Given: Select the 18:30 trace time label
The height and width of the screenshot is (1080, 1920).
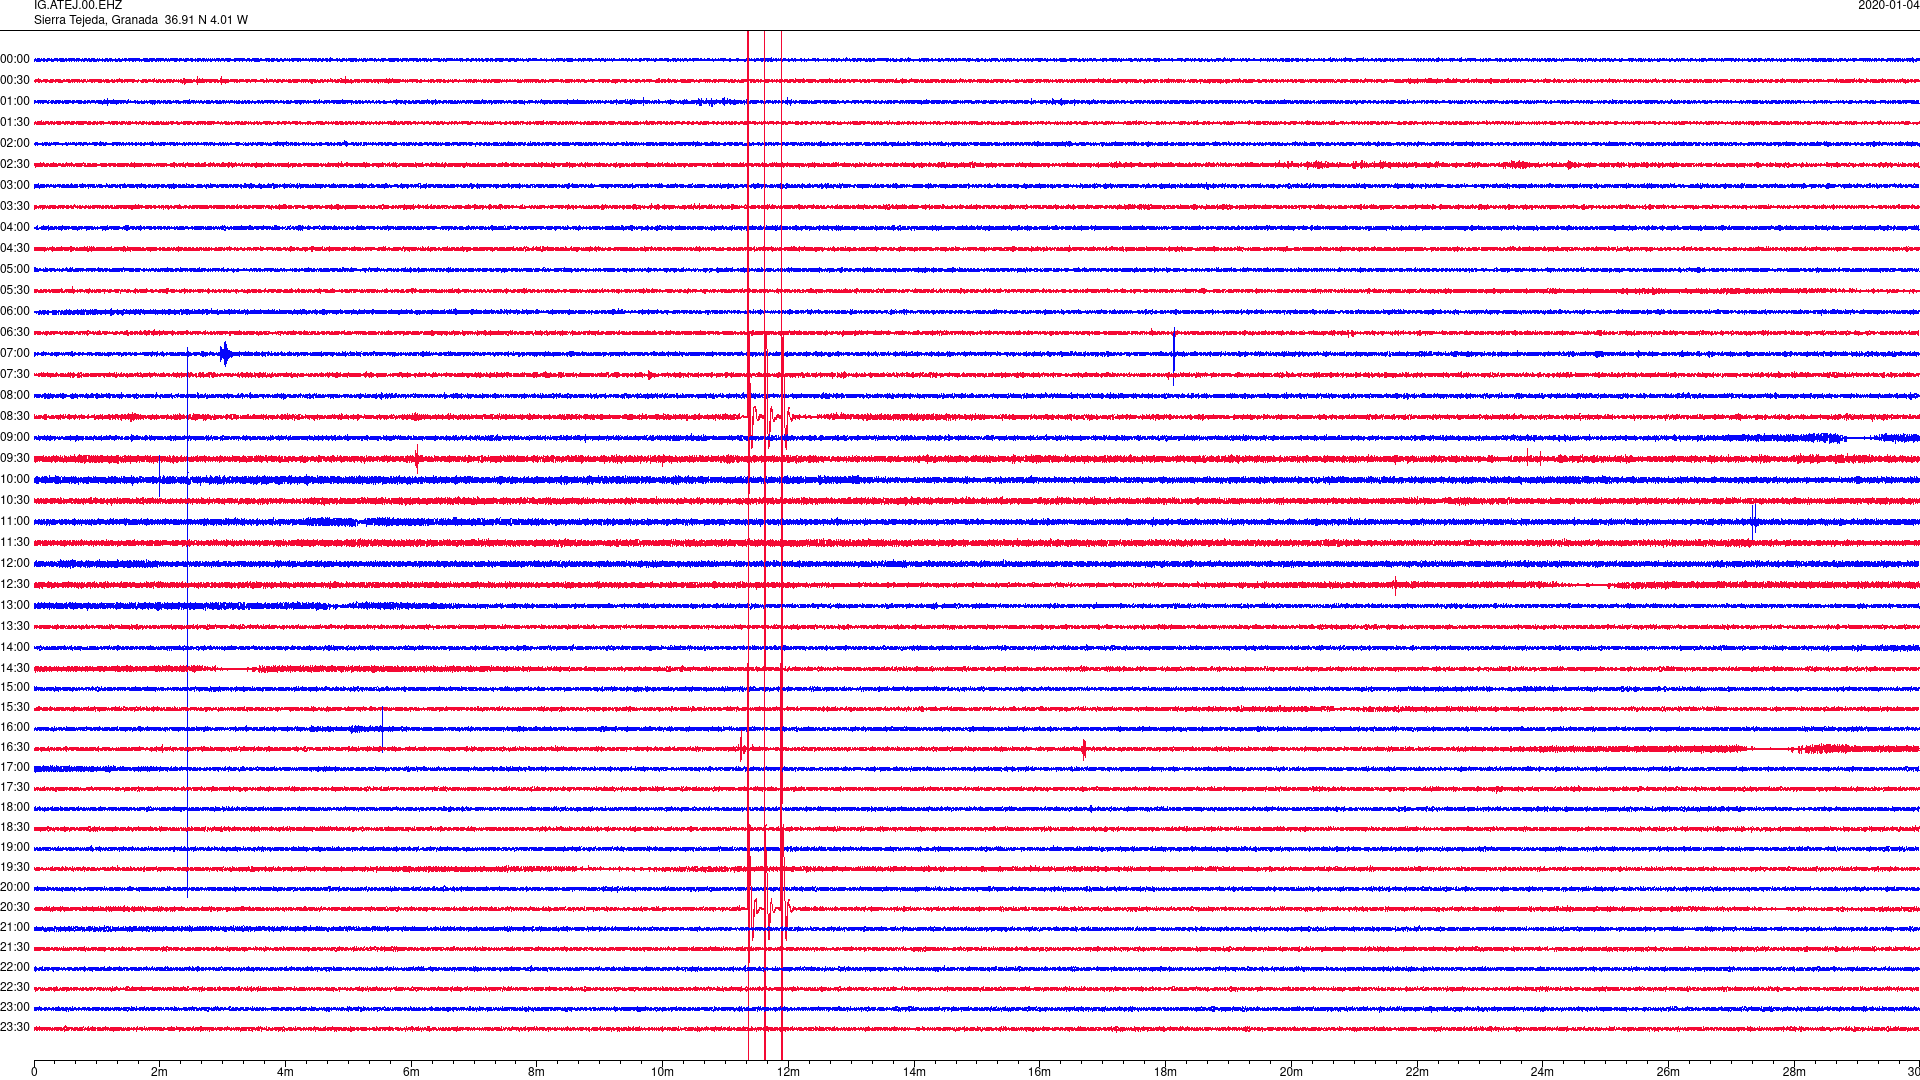Looking at the screenshot, I should [x=15, y=827].
